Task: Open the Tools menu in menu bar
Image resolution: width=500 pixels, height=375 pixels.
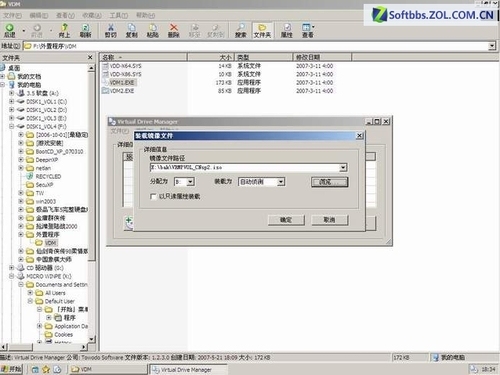Action: coord(119,15)
